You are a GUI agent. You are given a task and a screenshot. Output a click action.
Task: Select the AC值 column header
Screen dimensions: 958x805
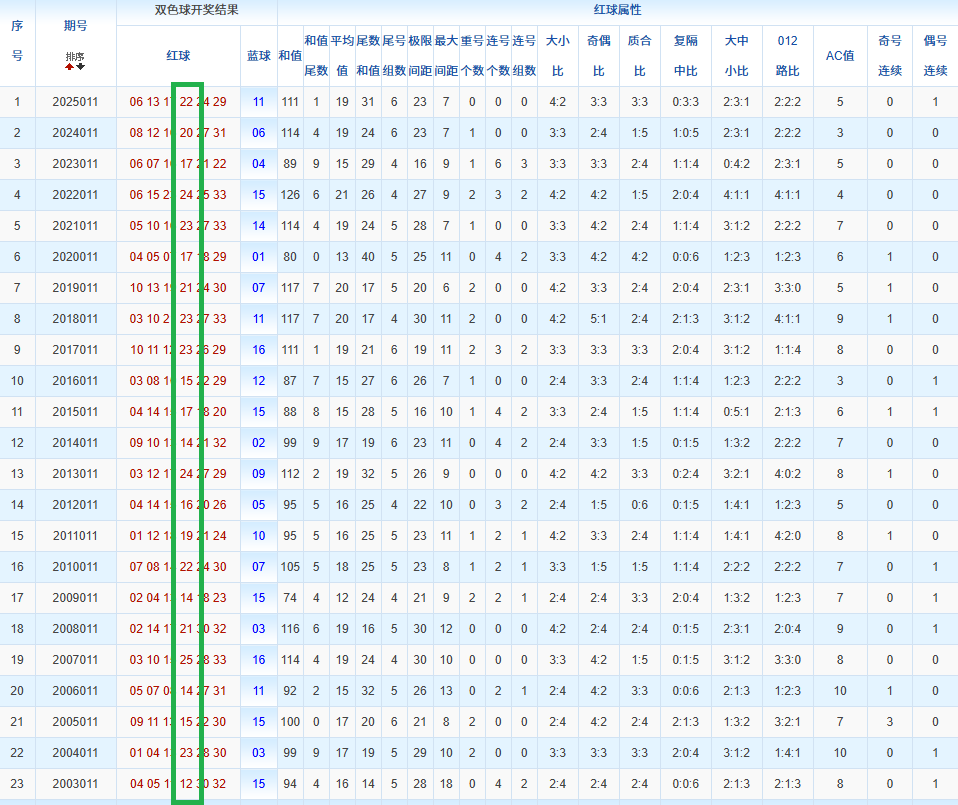(840, 56)
